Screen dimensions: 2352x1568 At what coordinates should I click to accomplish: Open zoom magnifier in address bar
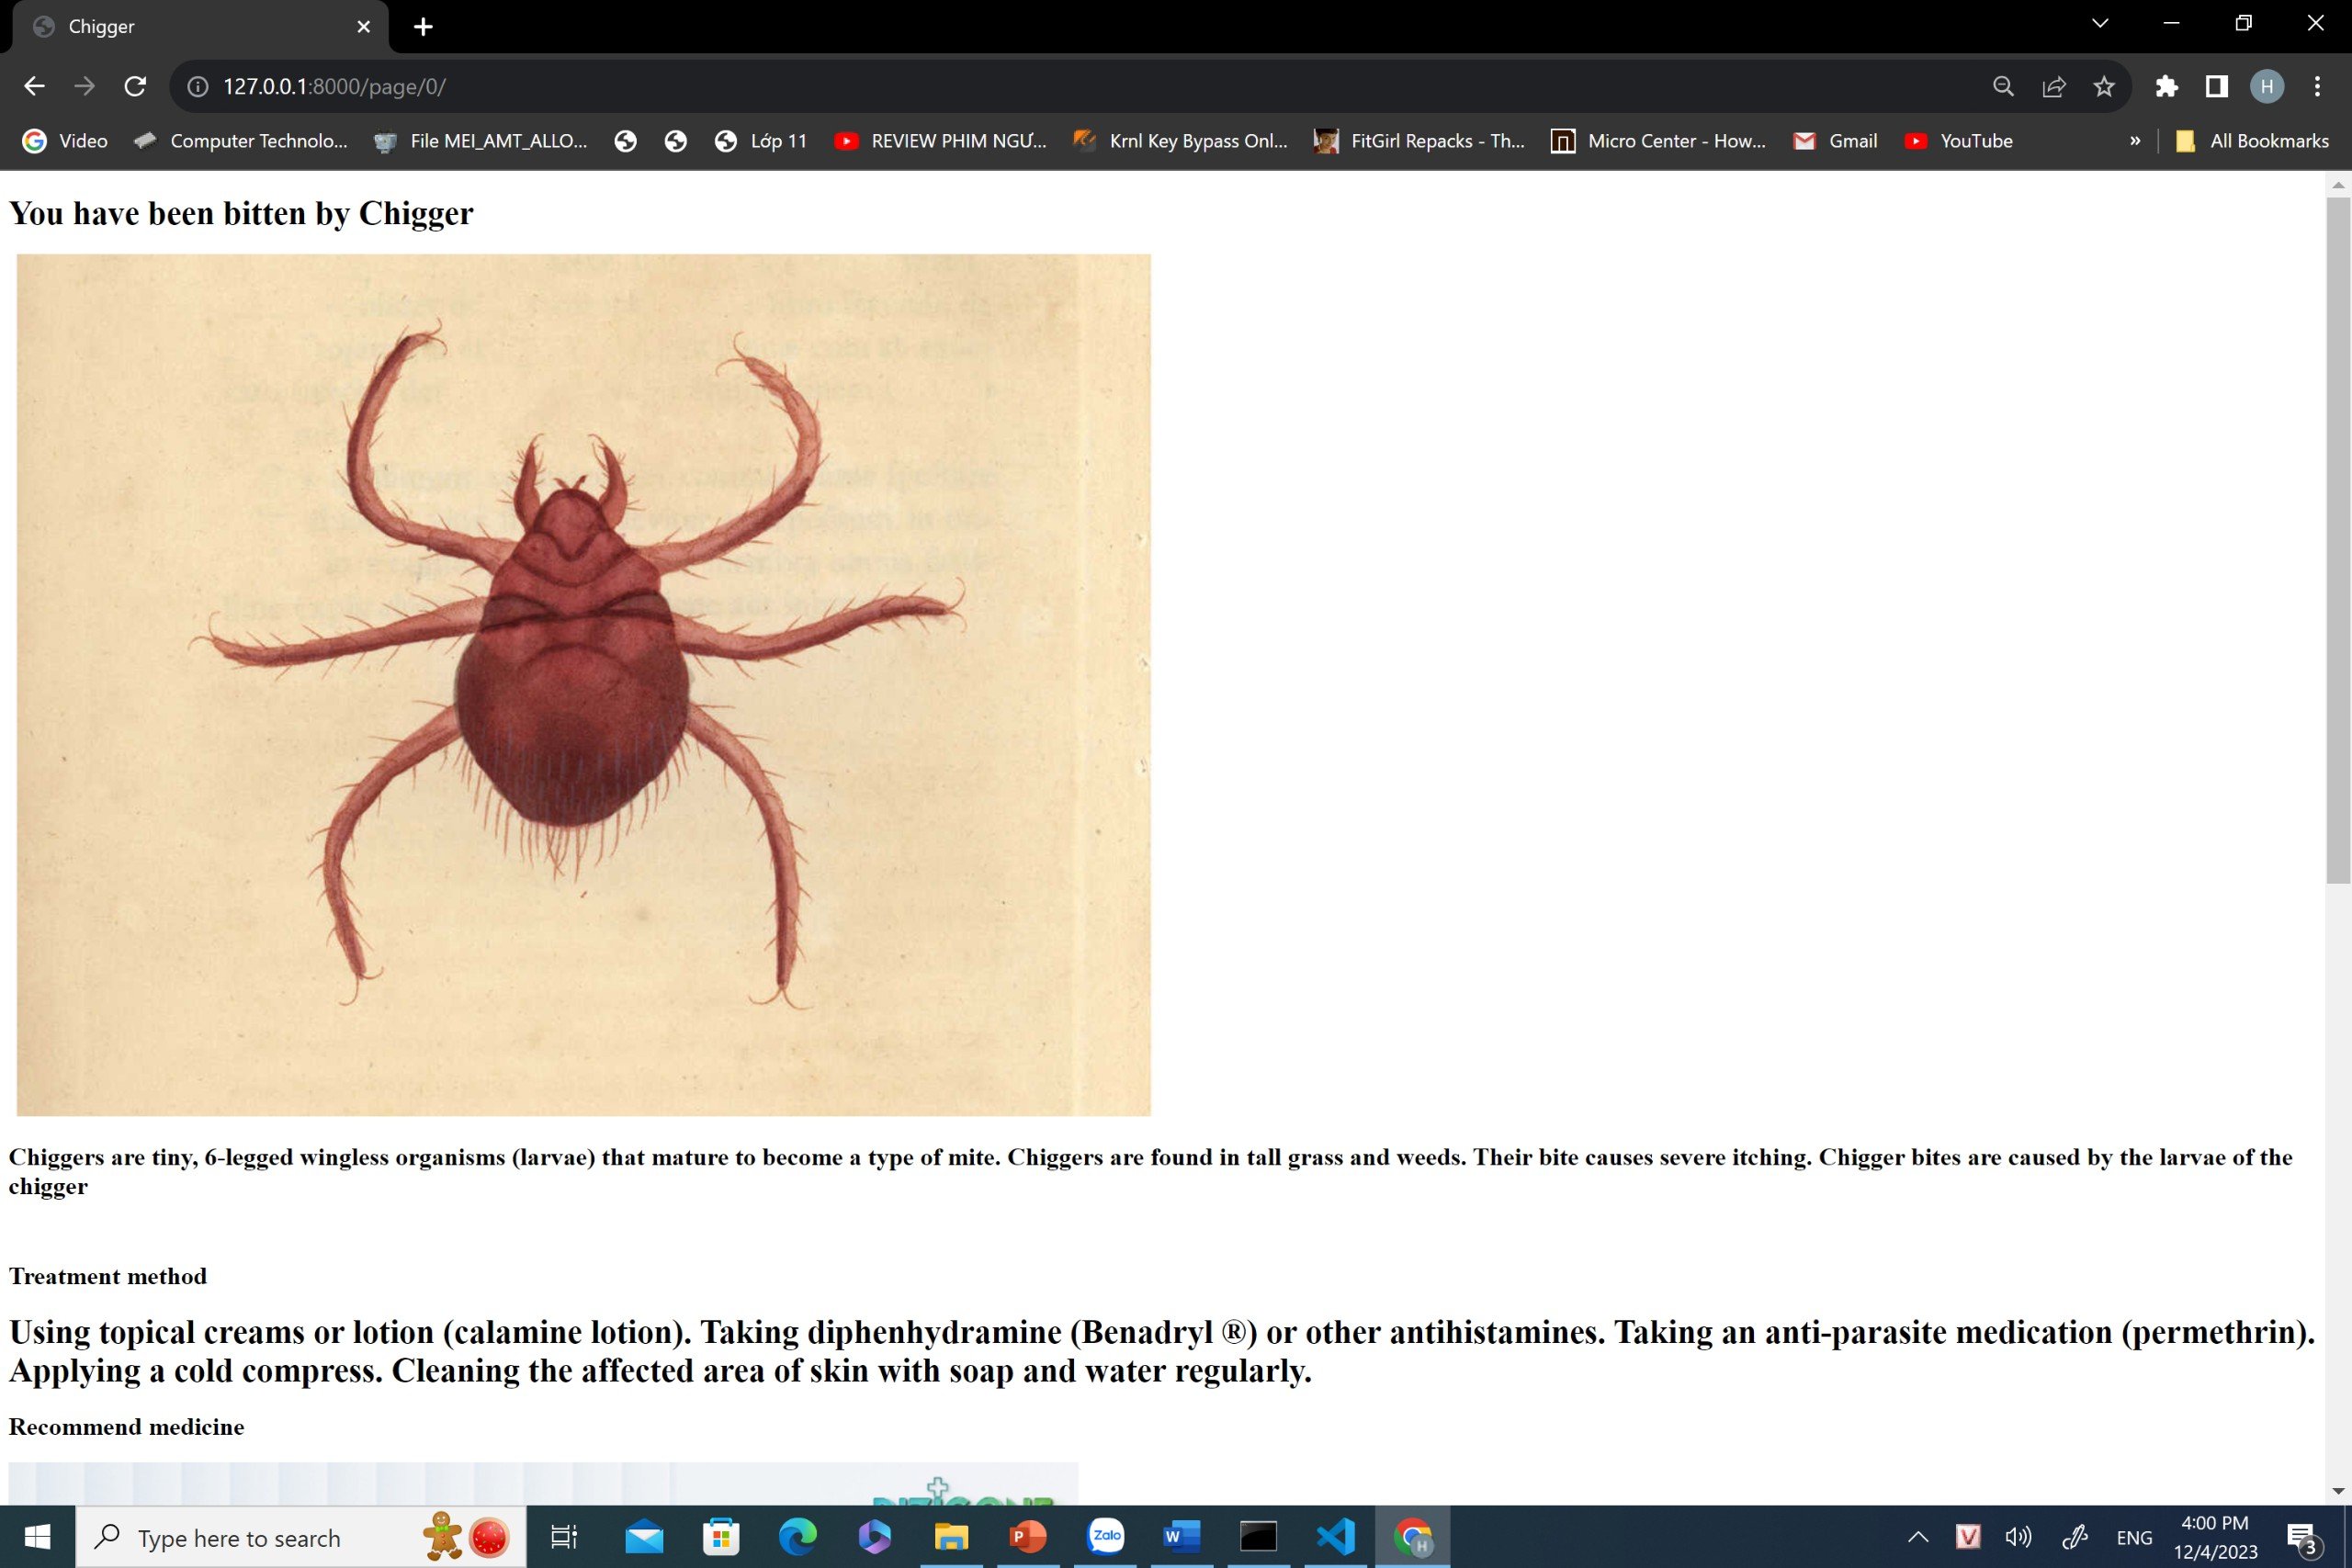(2003, 87)
